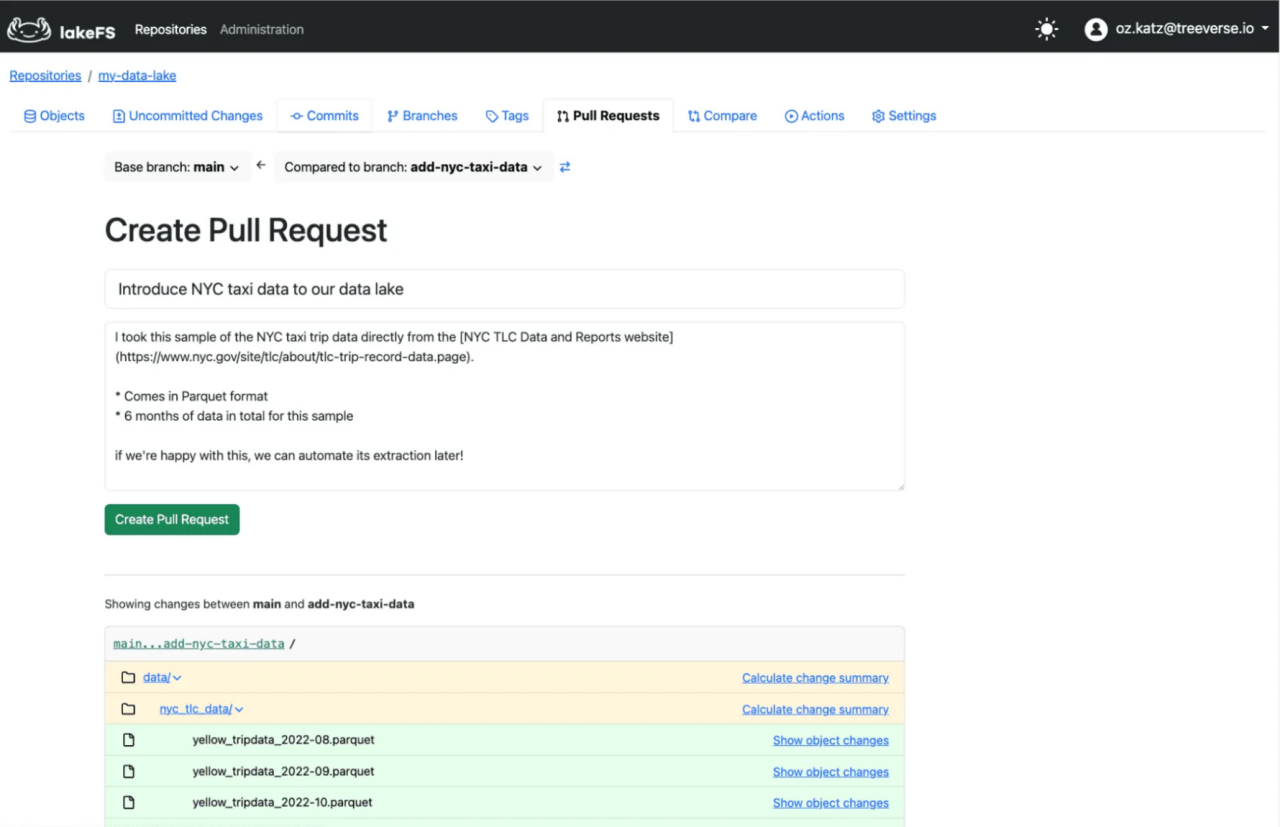This screenshot has width=1280, height=827.
Task: Open the Administration menu
Action: [x=261, y=29]
